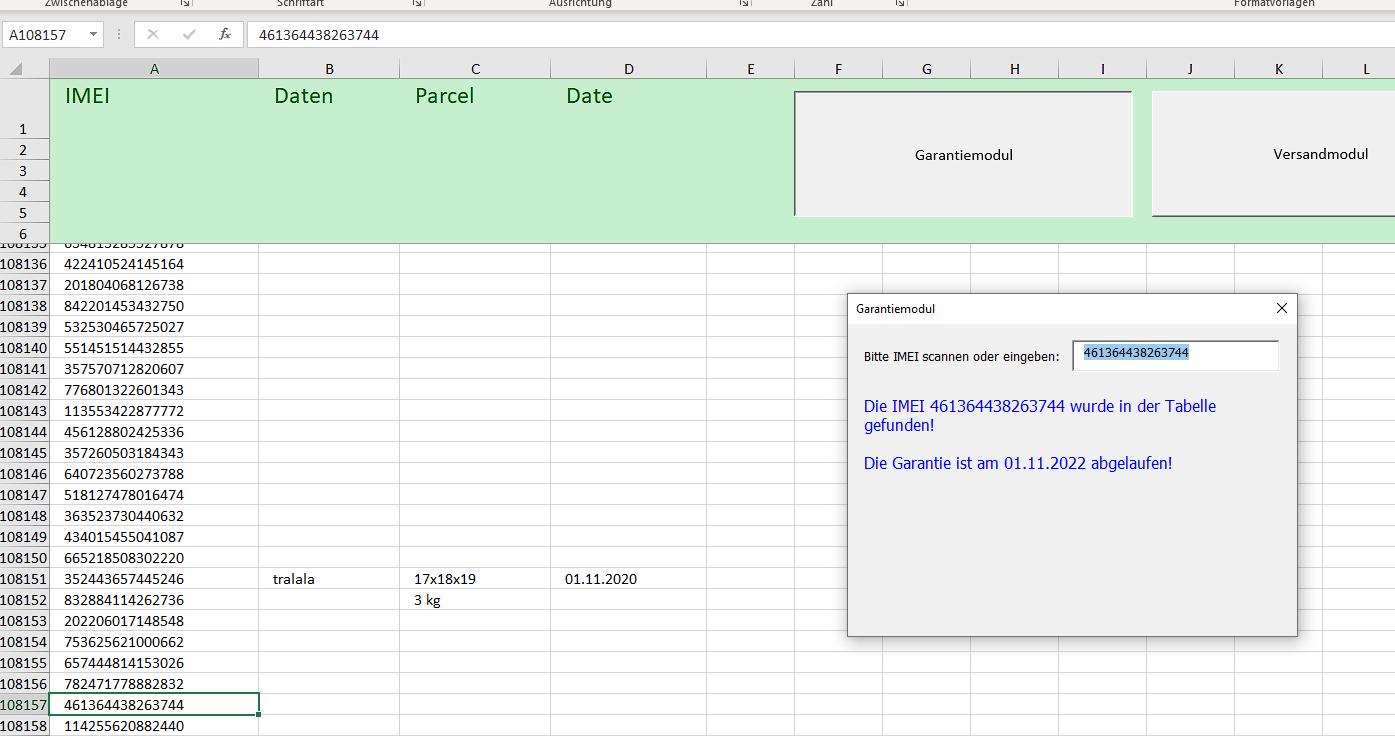The width and height of the screenshot is (1395, 736).
Task: Open the Schriftart dialog launcher
Action: (x=417, y=4)
